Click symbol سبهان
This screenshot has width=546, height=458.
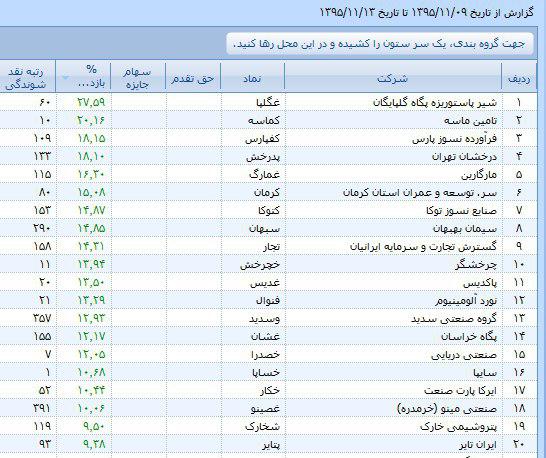[x=264, y=228]
